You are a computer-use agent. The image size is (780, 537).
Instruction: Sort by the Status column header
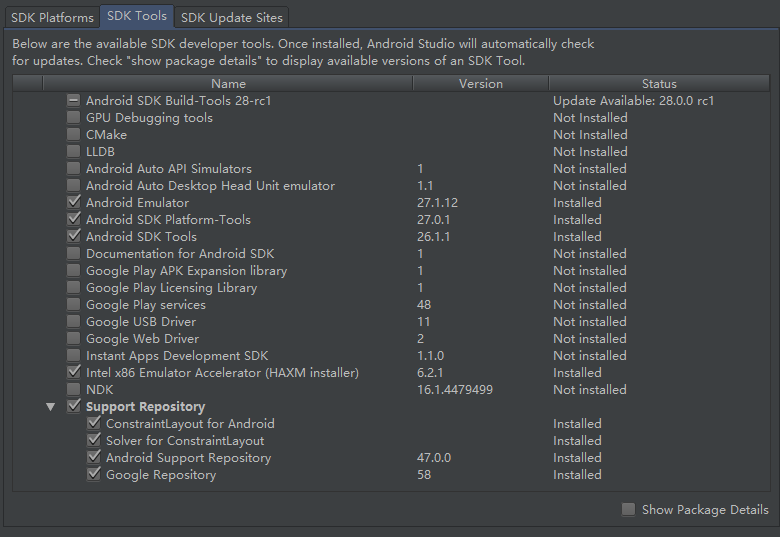point(659,84)
